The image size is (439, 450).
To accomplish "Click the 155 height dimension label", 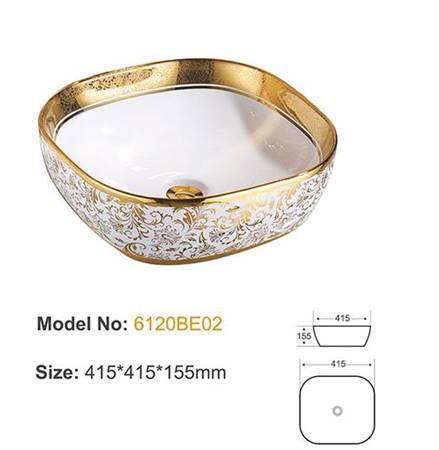I will [304, 336].
